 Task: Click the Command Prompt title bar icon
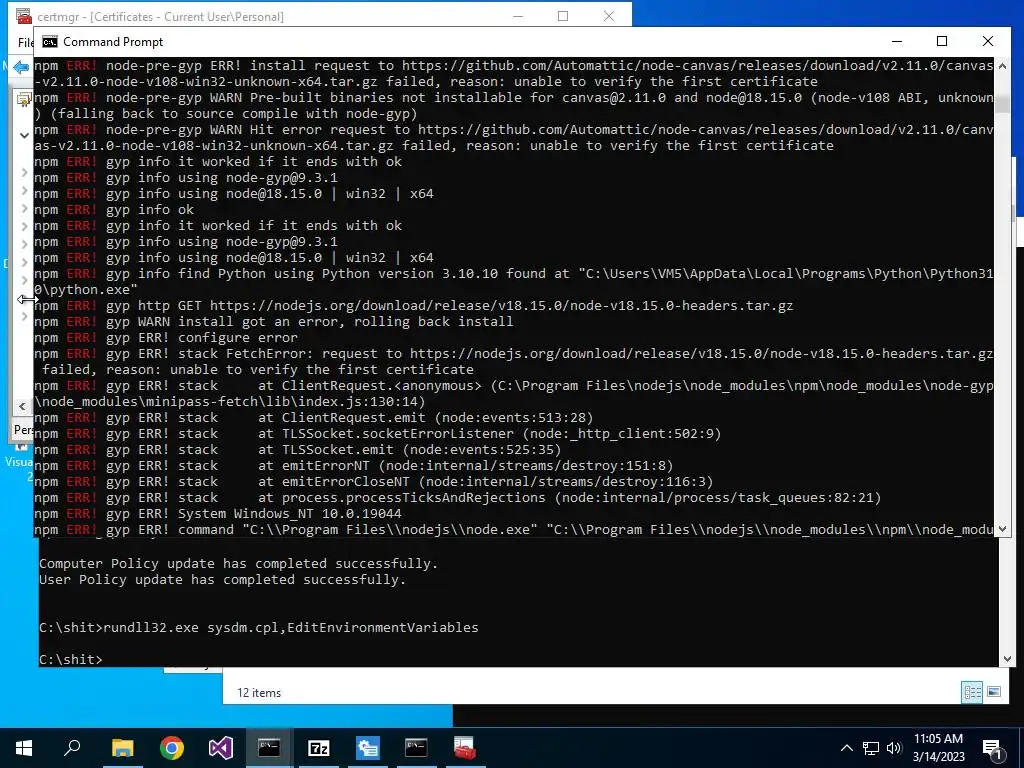tap(50, 42)
